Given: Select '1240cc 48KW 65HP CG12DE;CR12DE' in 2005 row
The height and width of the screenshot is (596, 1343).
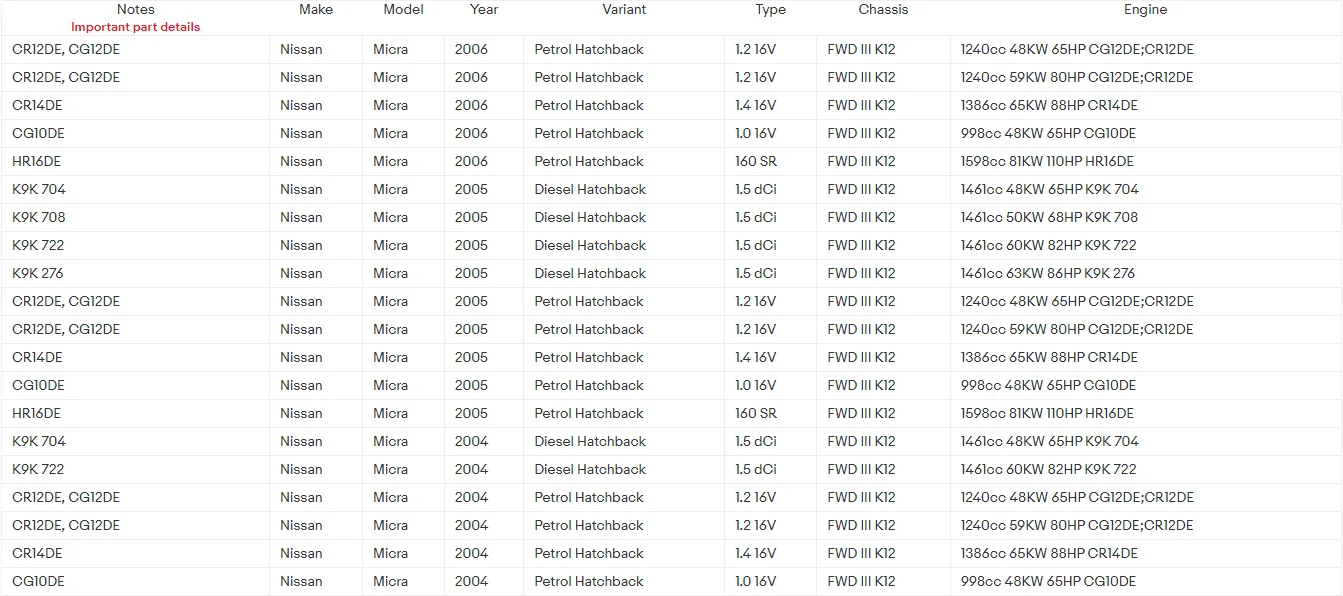Looking at the screenshot, I should click(1077, 301).
